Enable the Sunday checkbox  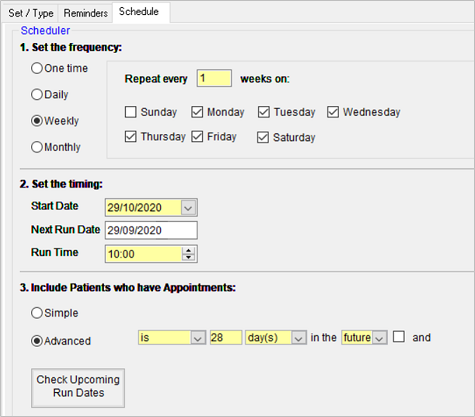pyautogui.click(x=130, y=112)
